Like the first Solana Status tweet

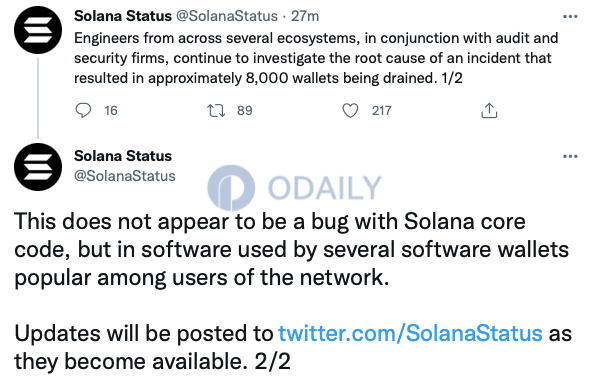coord(350,111)
